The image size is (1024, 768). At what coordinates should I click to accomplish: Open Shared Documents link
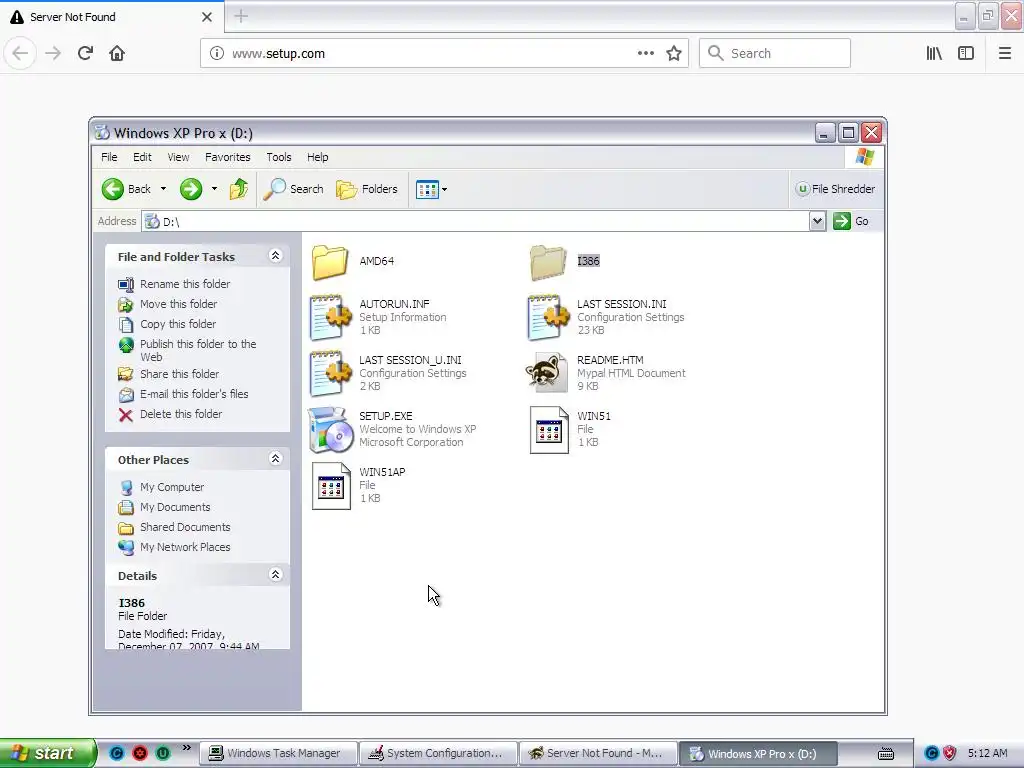[x=185, y=527]
